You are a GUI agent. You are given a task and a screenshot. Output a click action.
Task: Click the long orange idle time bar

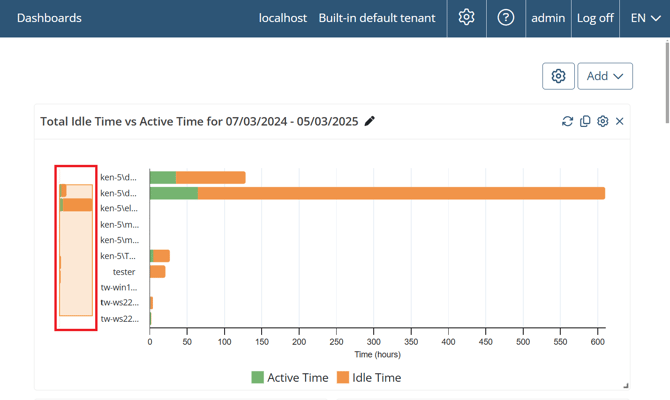(400, 193)
